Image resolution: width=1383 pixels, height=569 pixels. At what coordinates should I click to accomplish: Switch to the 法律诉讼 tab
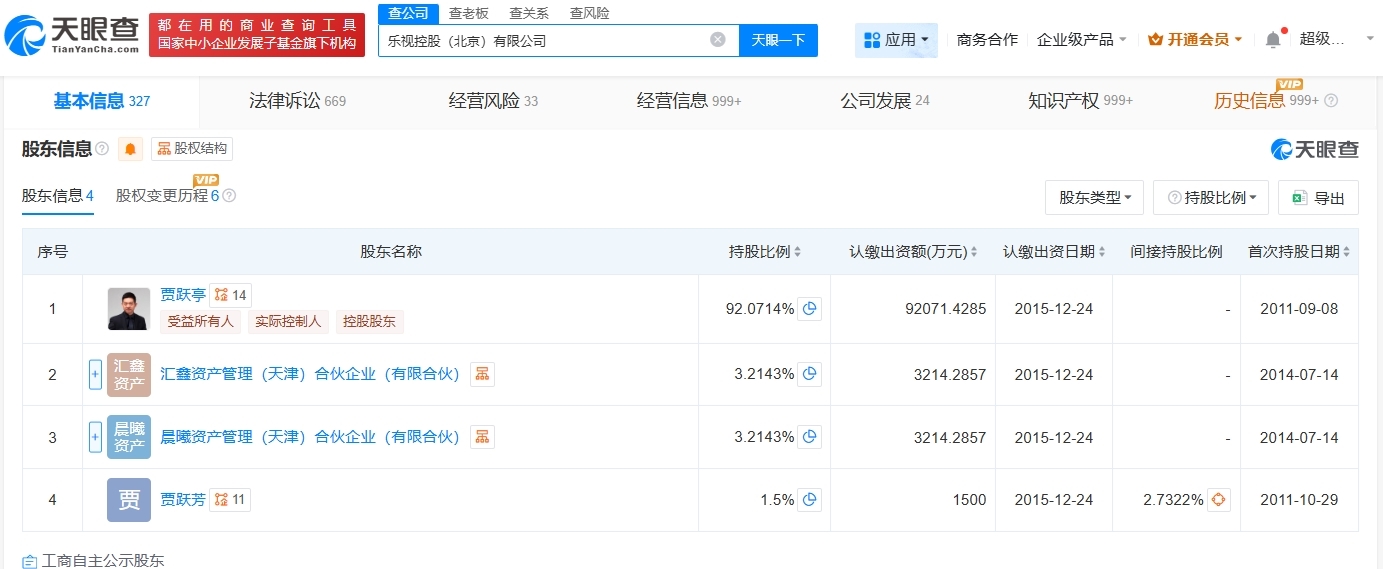pos(297,101)
